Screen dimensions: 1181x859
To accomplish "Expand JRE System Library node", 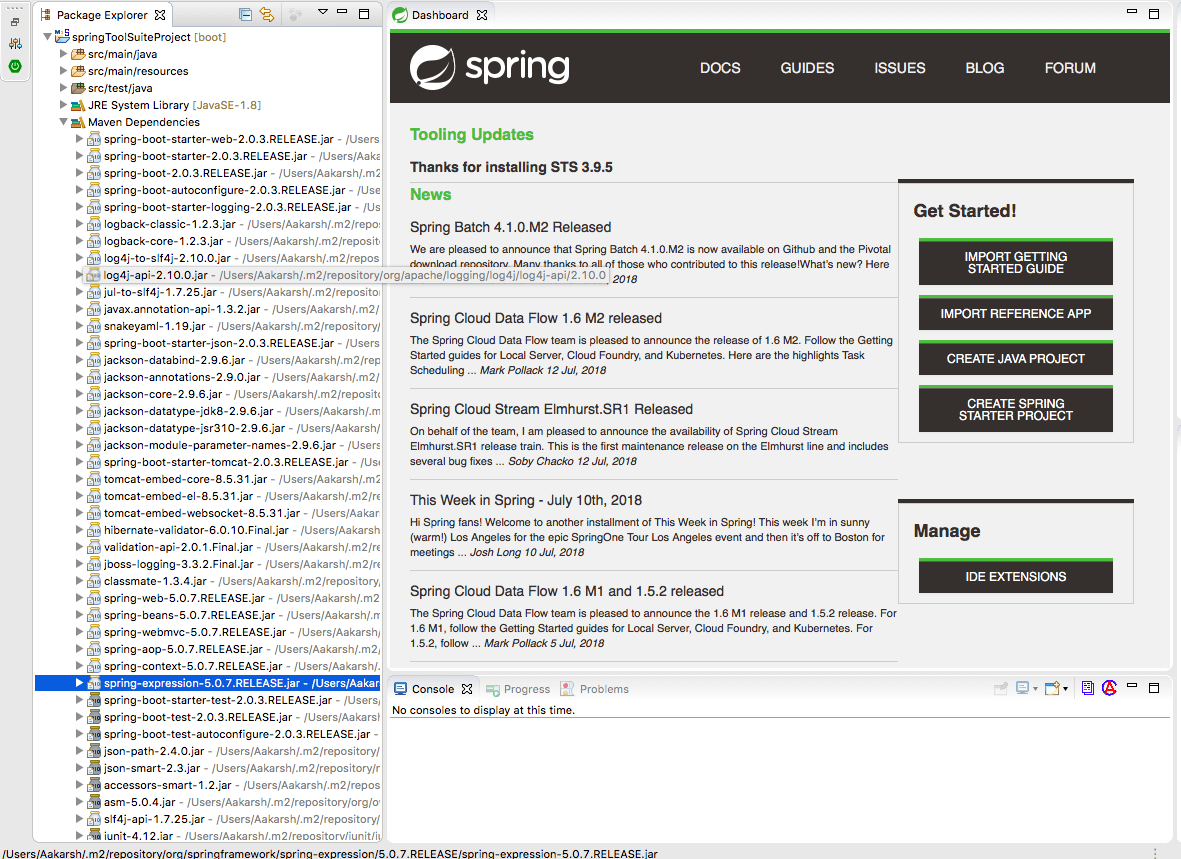I will click(x=63, y=105).
